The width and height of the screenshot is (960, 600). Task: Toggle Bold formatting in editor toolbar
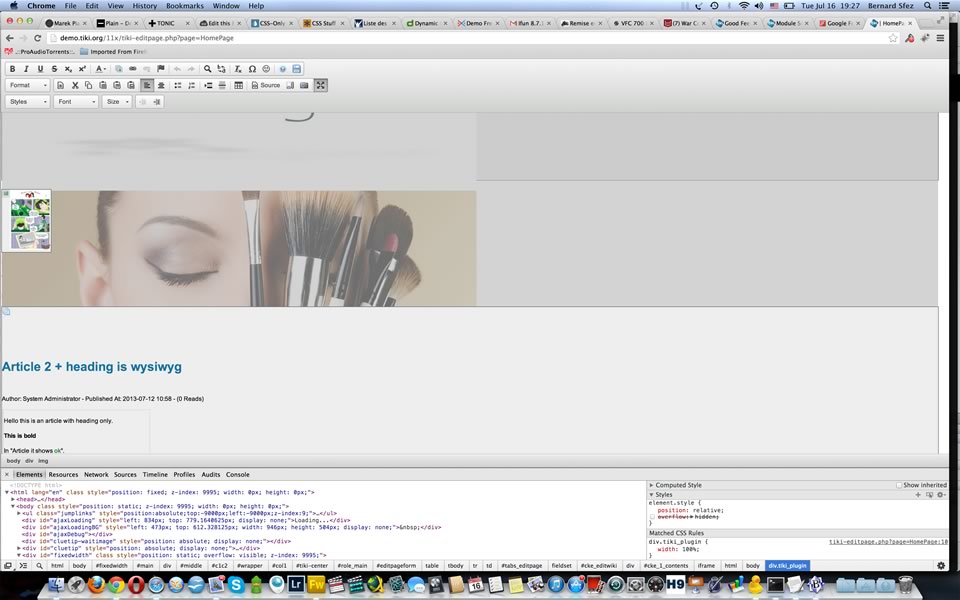click(12, 69)
